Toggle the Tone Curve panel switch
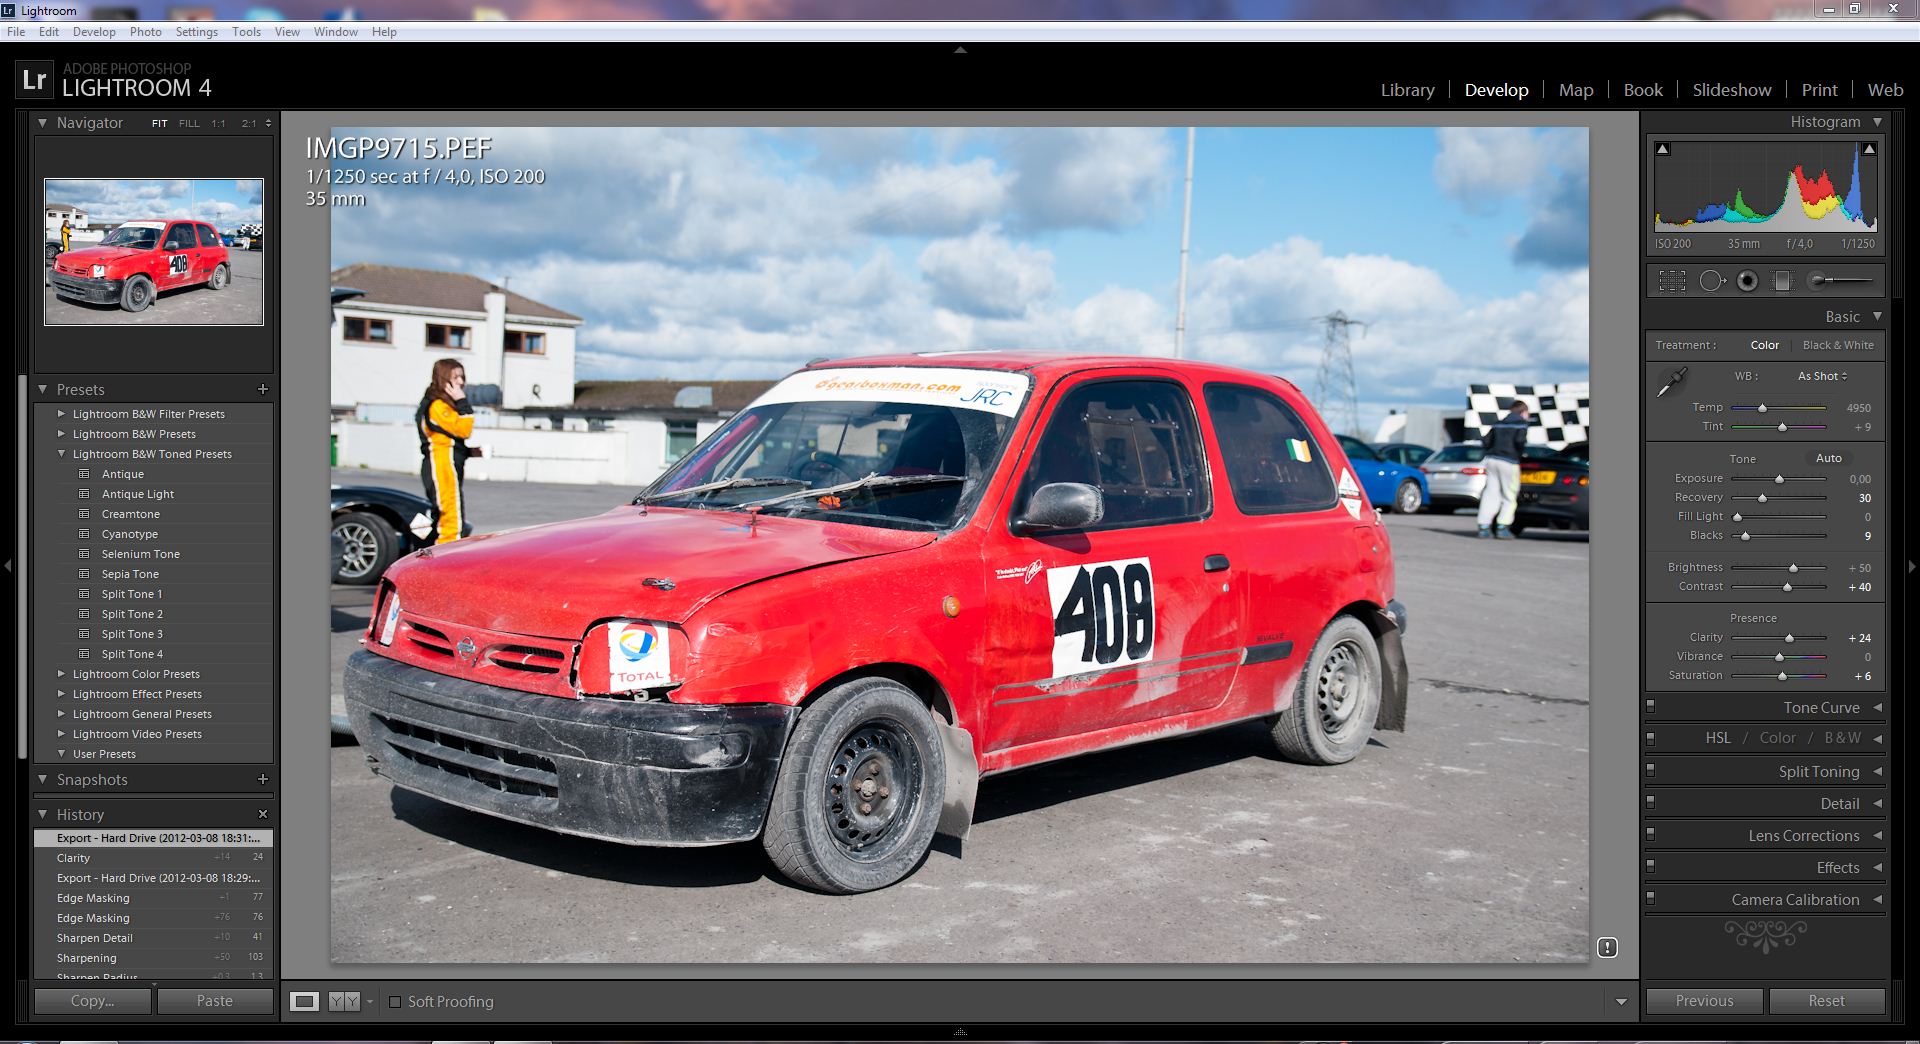 (x=1651, y=707)
